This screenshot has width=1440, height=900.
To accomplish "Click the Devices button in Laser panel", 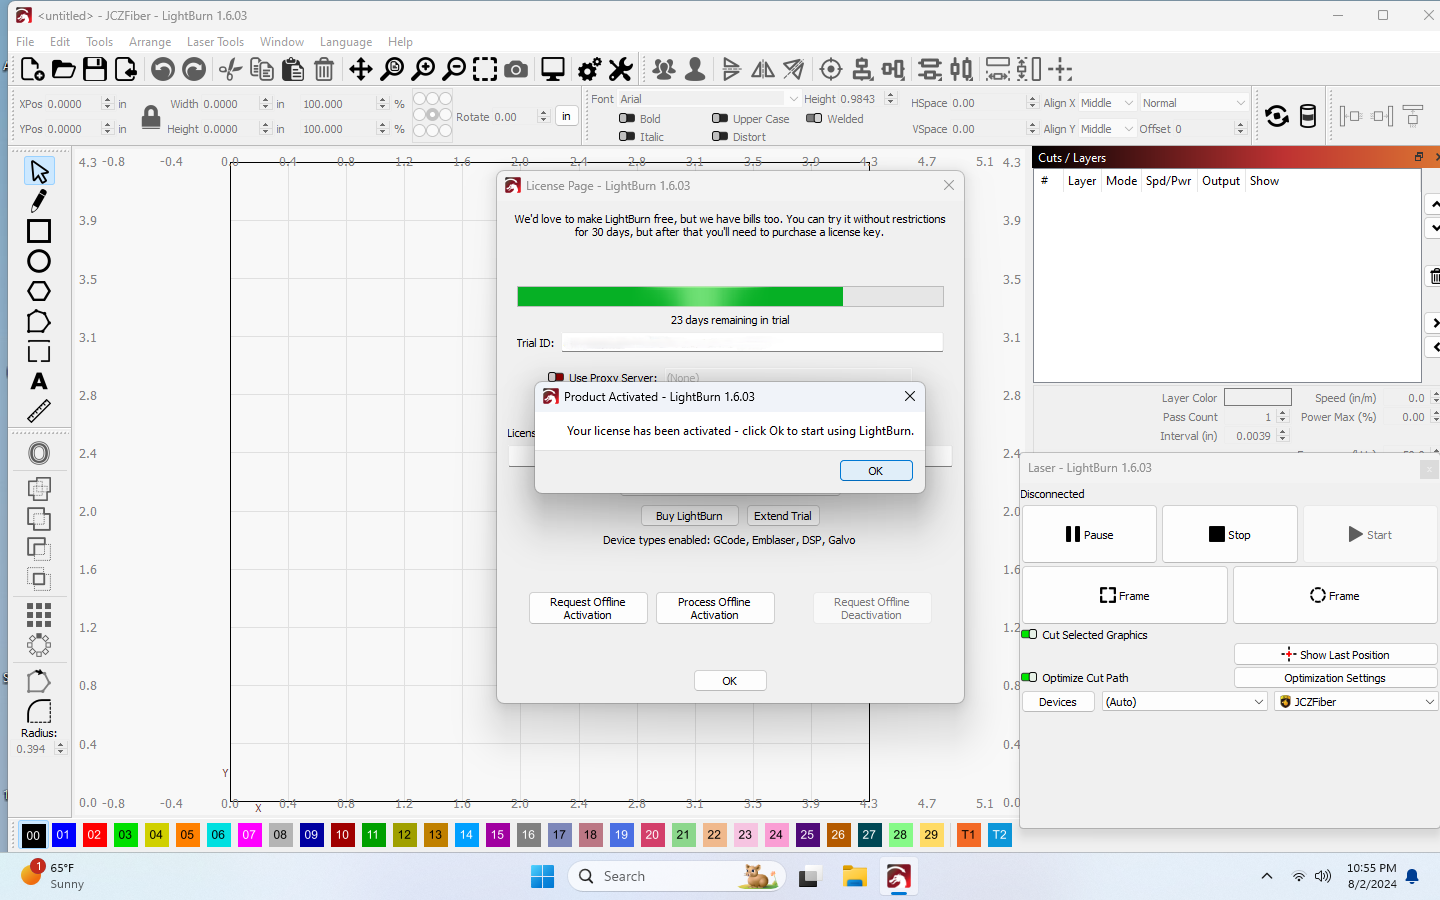I will (1058, 702).
